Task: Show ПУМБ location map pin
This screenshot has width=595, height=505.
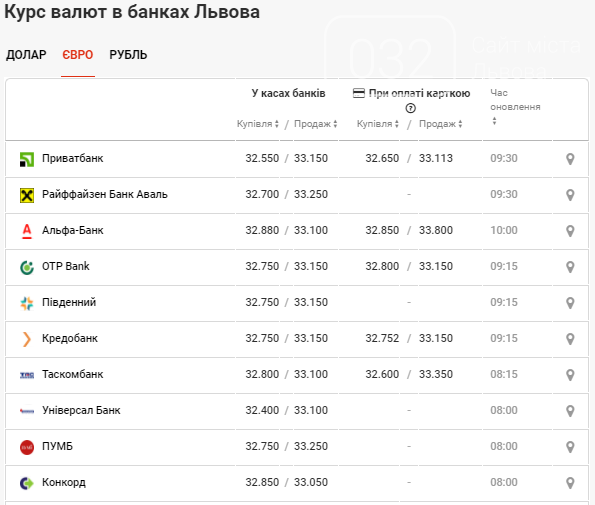Action: point(570,447)
